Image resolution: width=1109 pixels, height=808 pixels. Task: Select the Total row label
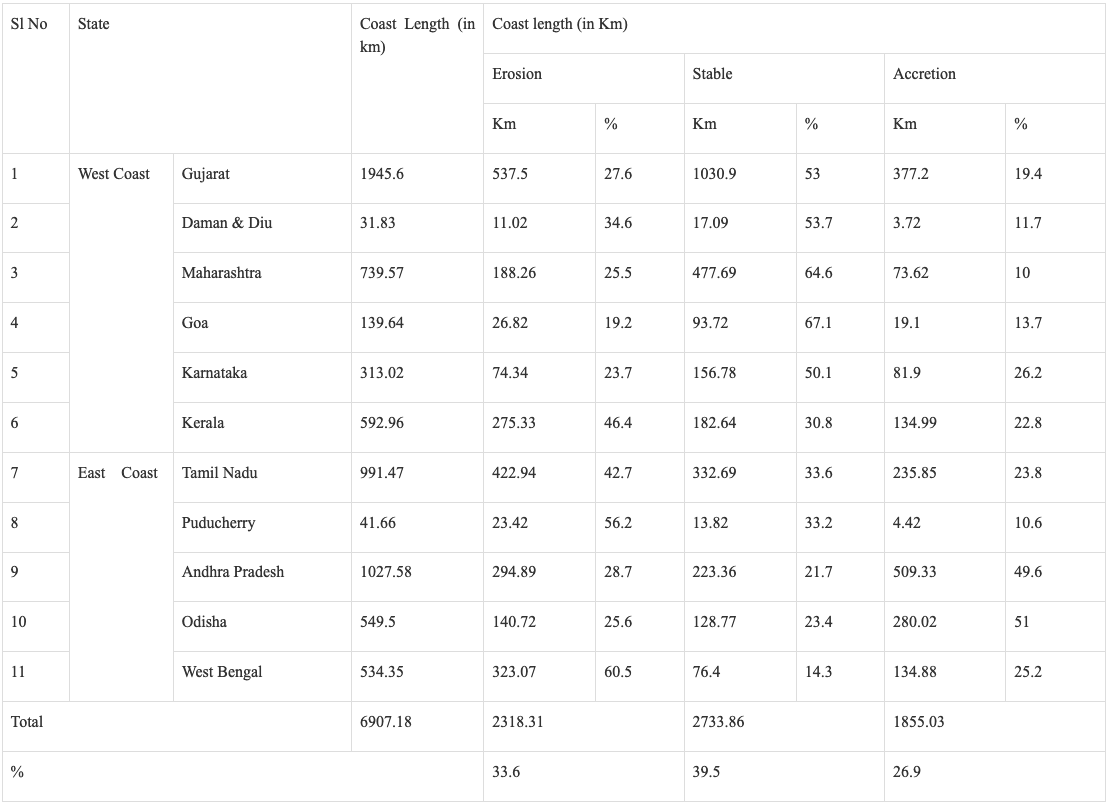click(x=27, y=722)
